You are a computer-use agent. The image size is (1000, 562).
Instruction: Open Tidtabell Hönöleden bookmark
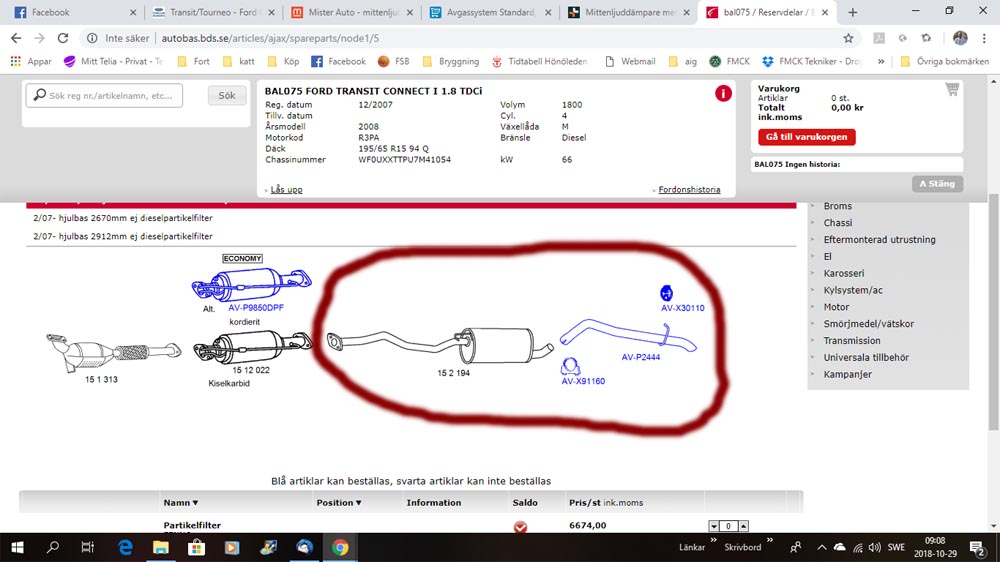(540, 61)
